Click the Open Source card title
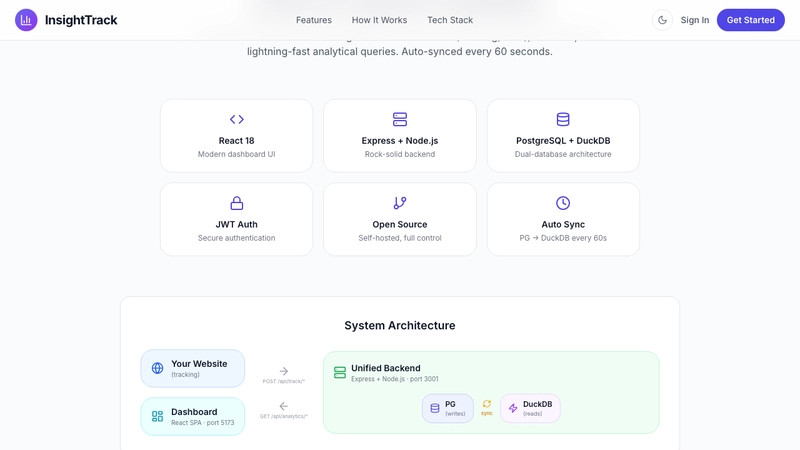800x450 pixels. point(400,224)
